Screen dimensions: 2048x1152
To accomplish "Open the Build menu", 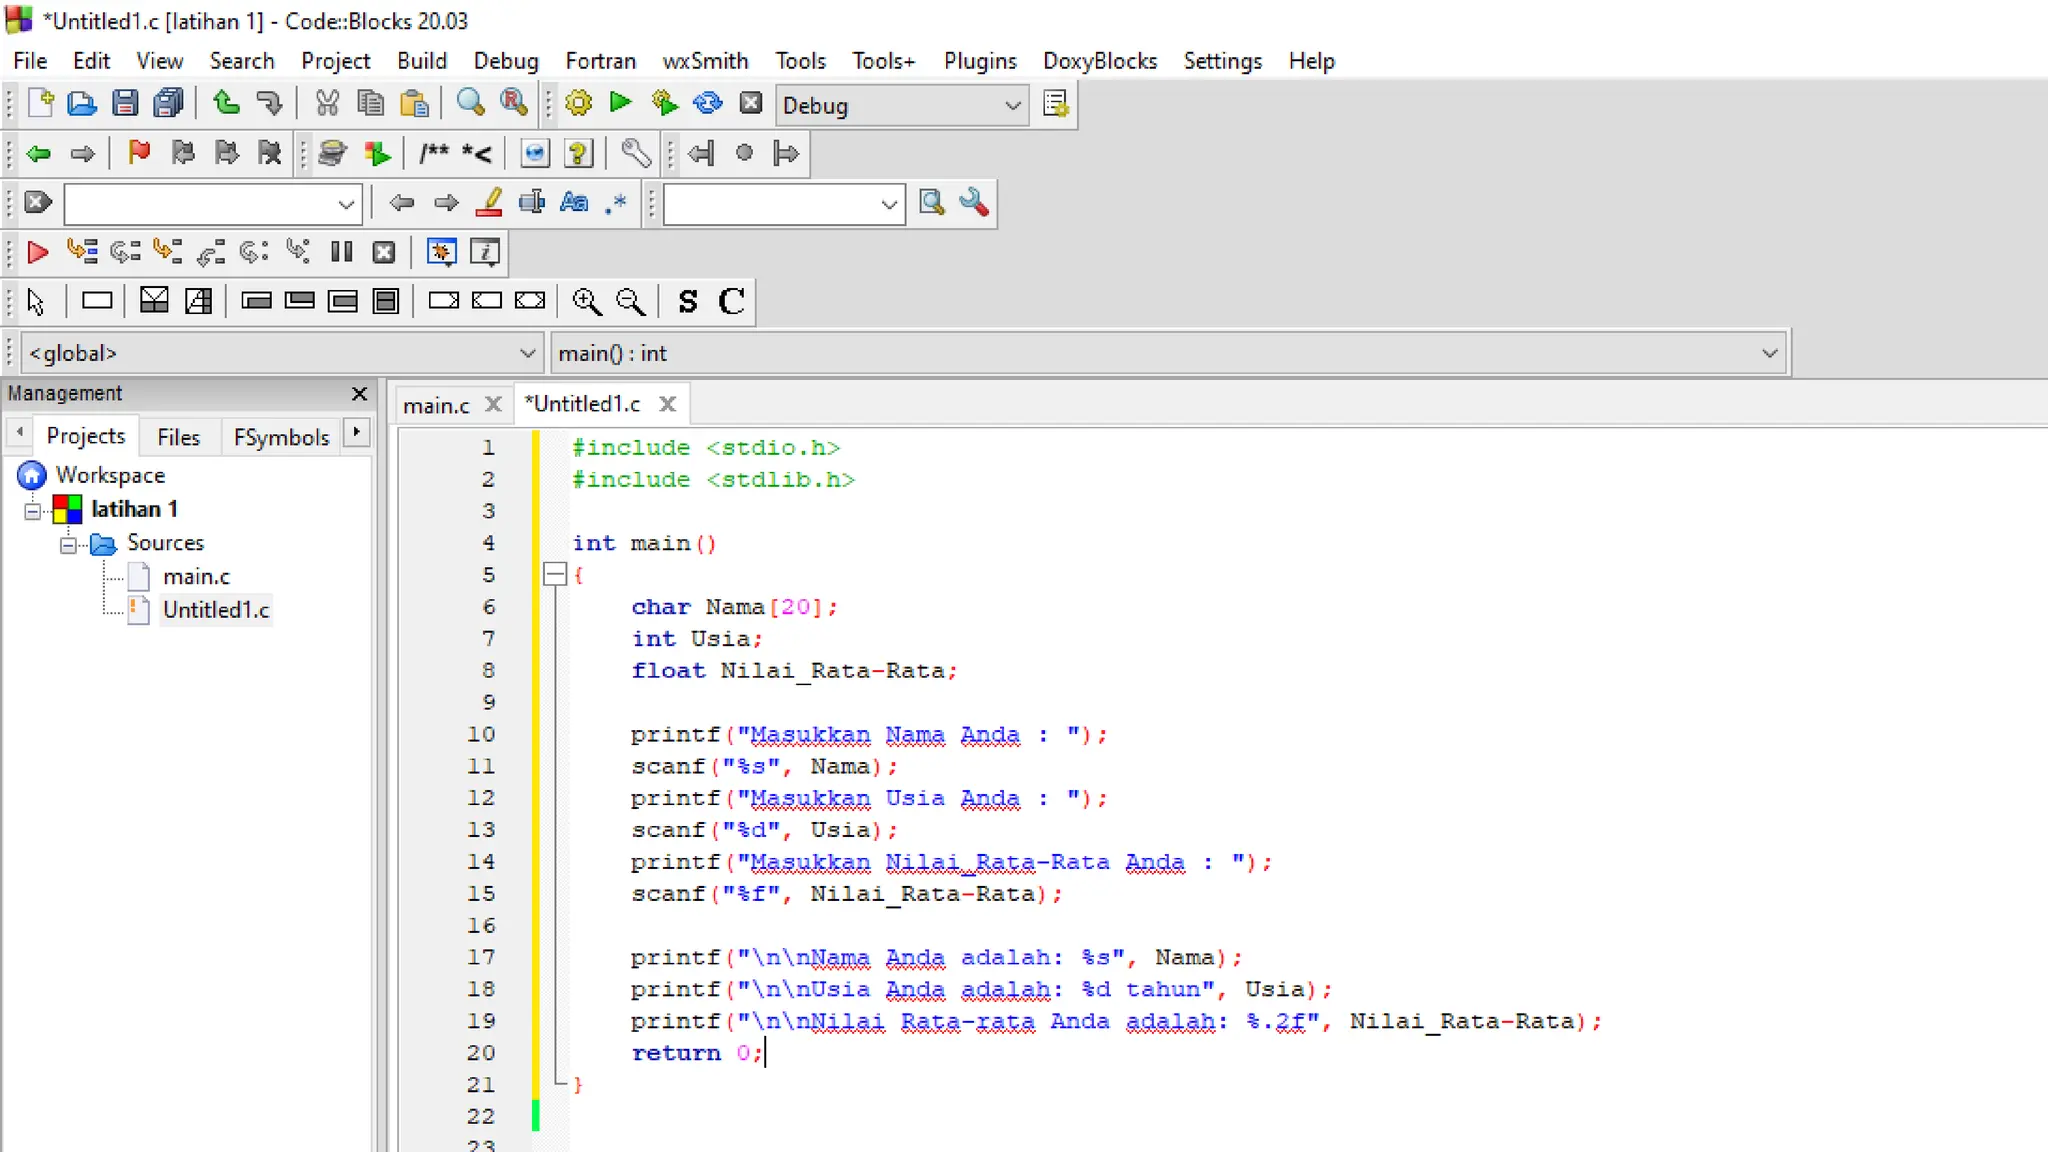I will coord(421,61).
